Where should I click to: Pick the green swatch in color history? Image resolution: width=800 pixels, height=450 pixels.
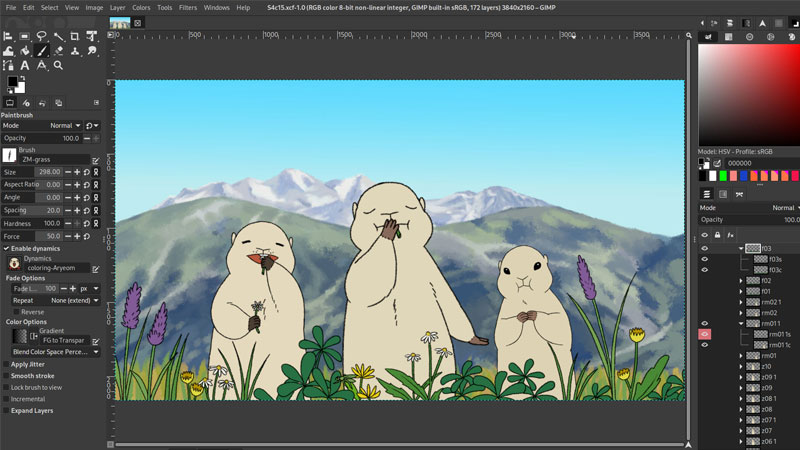pyautogui.click(x=723, y=176)
